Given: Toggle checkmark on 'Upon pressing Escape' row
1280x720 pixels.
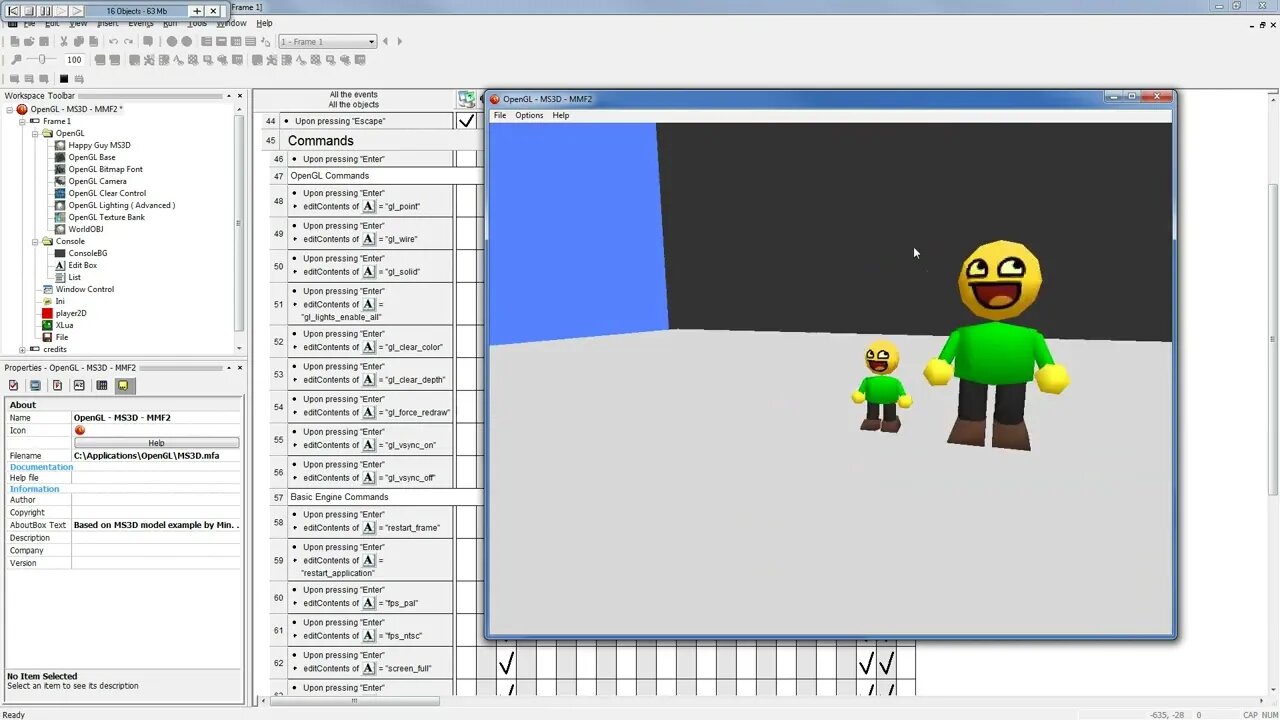Looking at the screenshot, I should [x=466, y=121].
